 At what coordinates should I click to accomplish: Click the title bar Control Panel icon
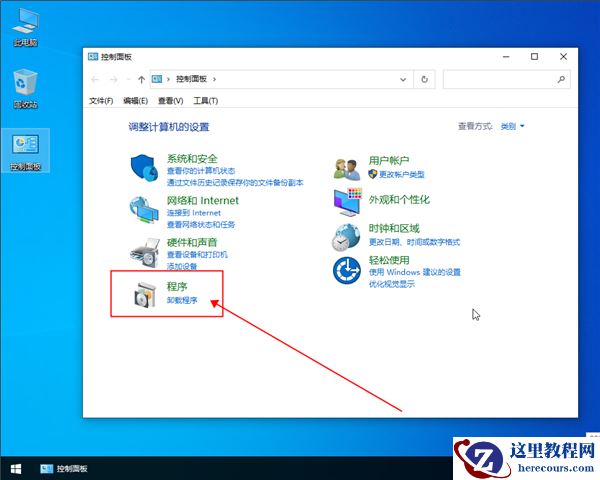[x=93, y=57]
